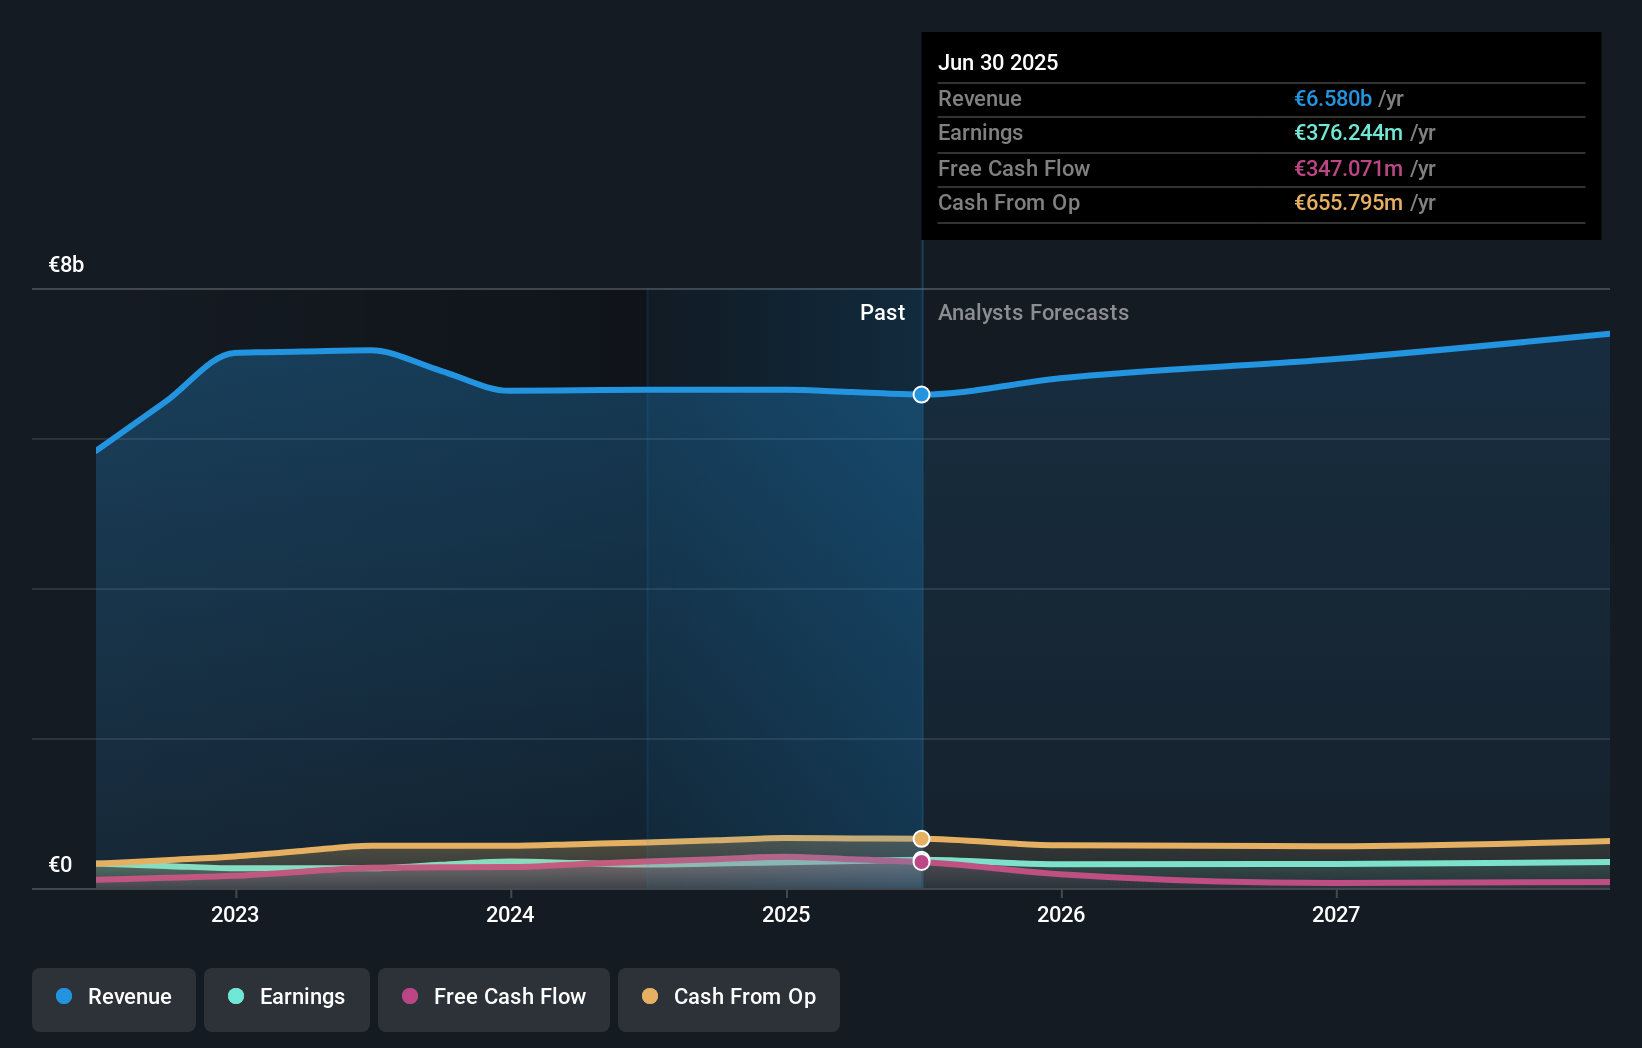
Task: Select the white Free Cash Flow marker on chart
Action: [x=921, y=861]
